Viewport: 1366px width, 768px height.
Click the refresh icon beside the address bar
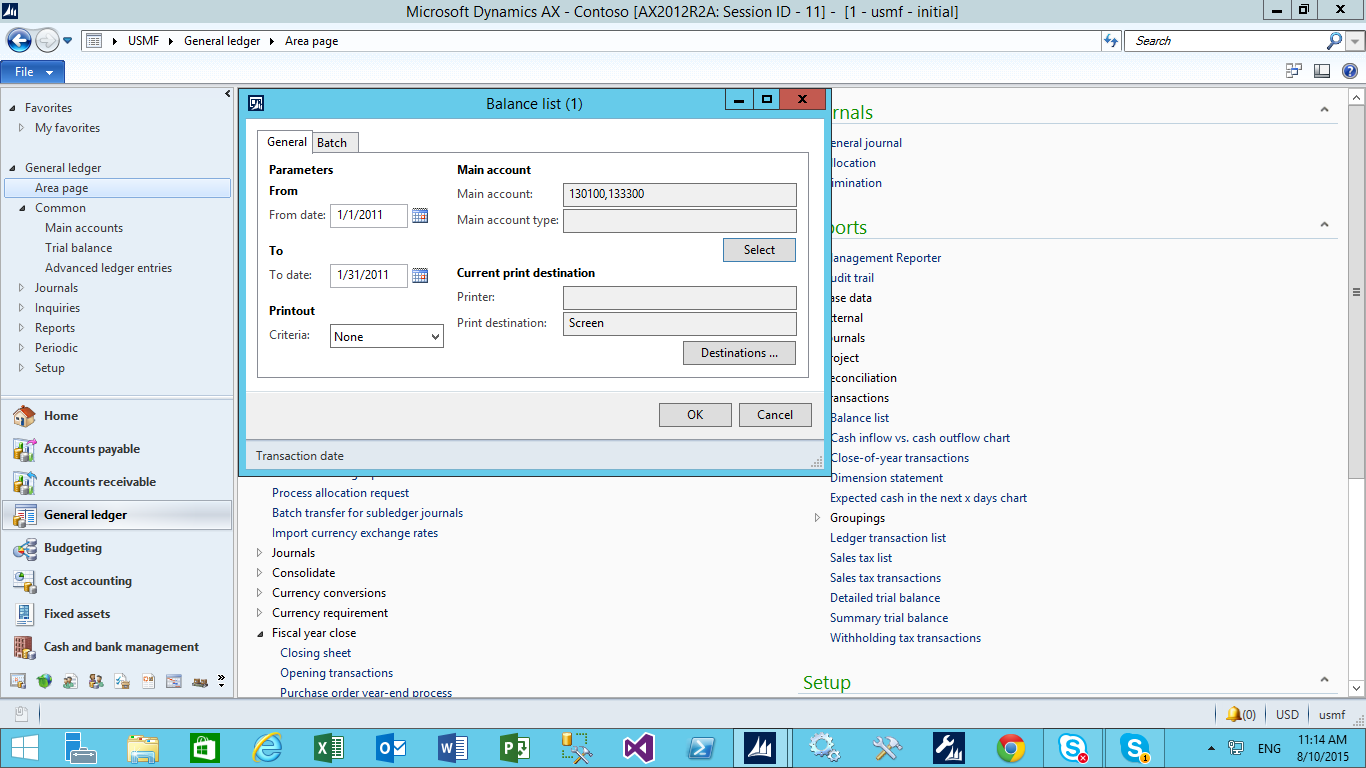coord(1111,41)
